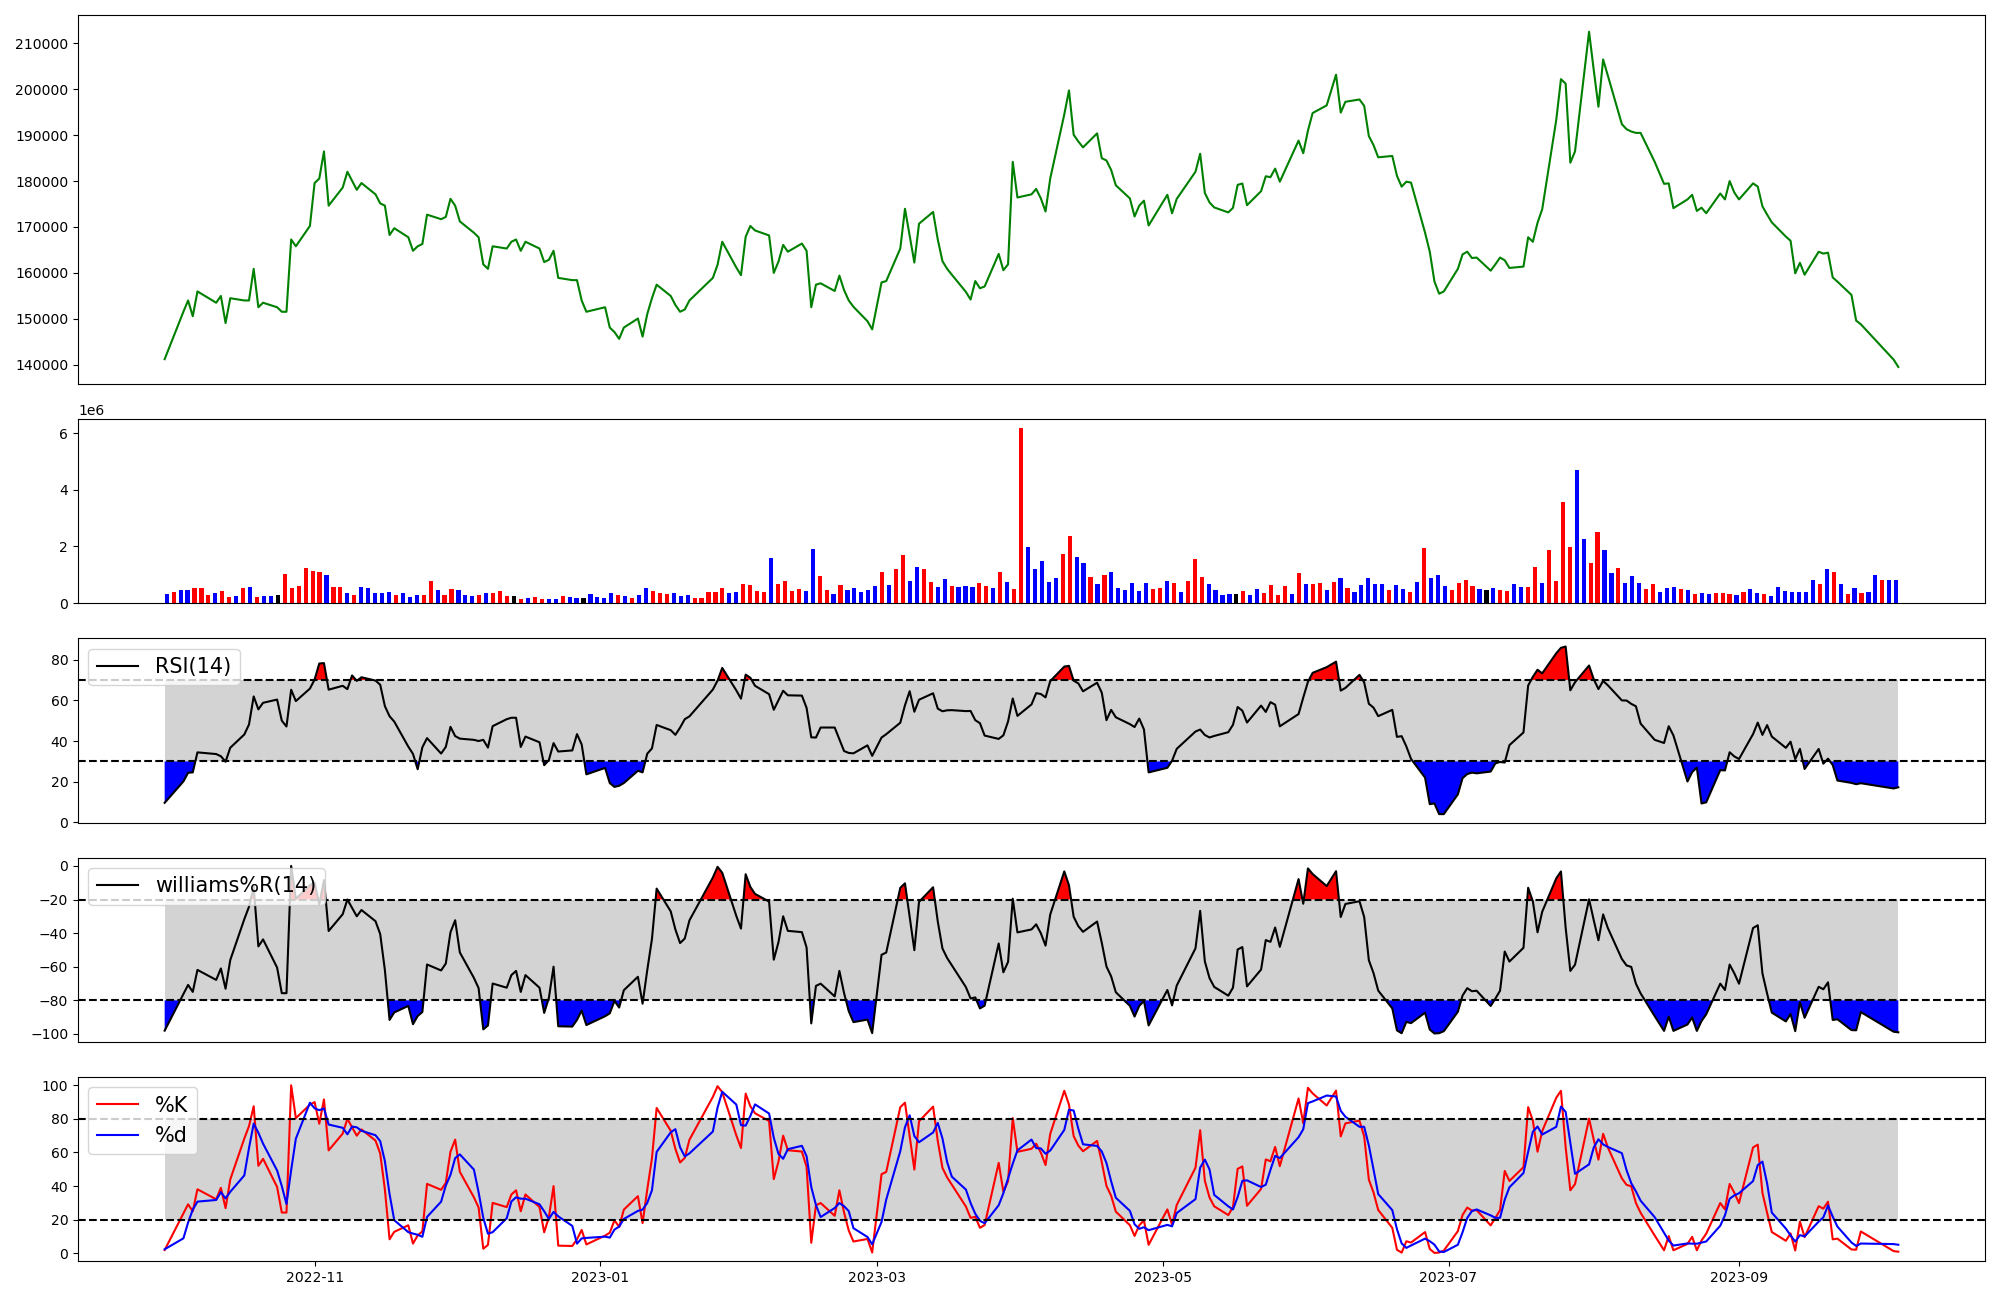Click the black RSI legend line swatch

click(116, 667)
